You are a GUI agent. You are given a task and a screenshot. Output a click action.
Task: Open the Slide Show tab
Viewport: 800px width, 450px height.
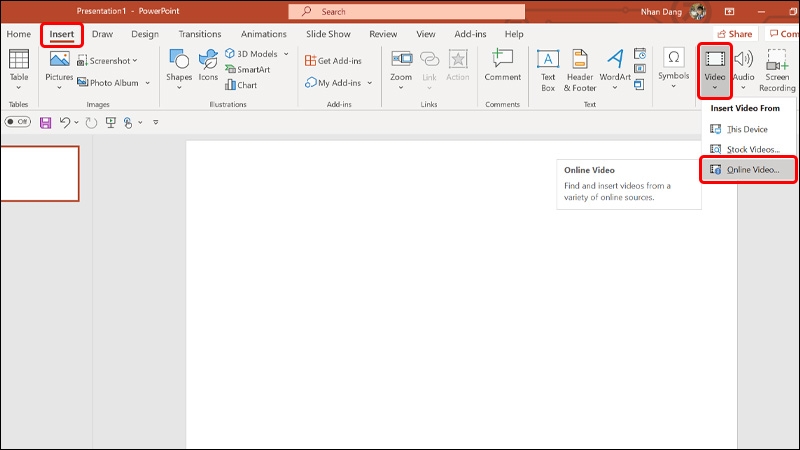(x=328, y=34)
